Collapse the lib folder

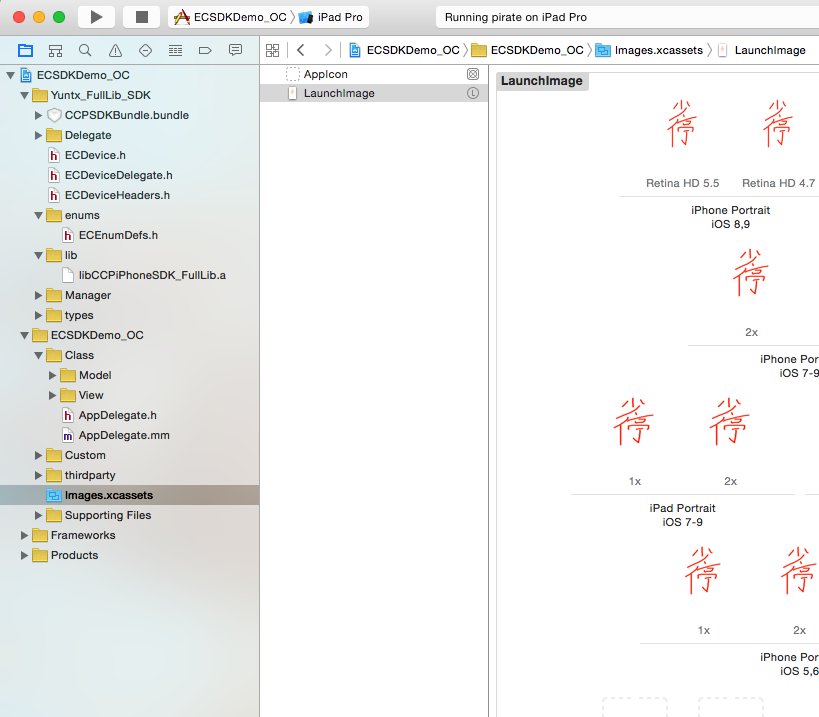coord(38,255)
